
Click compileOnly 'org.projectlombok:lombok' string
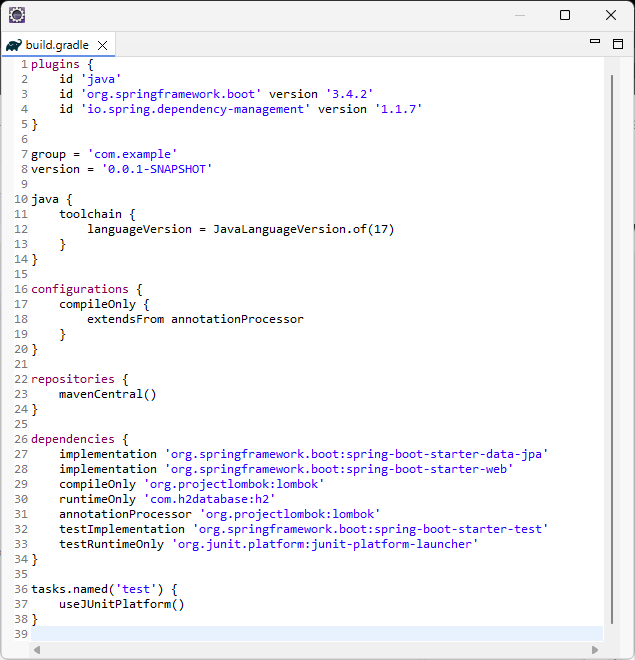[234, 484]
